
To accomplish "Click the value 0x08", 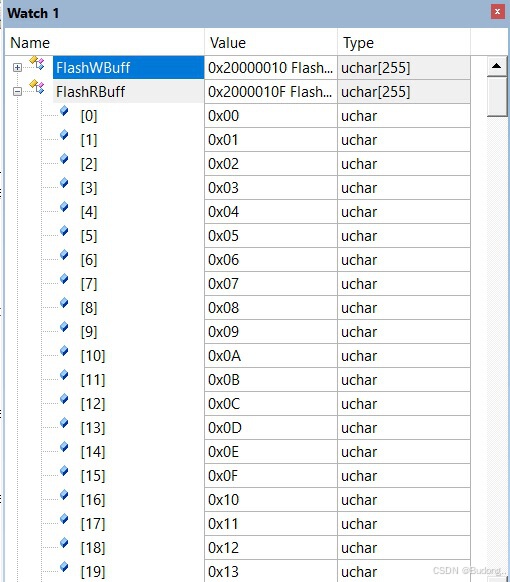I will (223, 308).
